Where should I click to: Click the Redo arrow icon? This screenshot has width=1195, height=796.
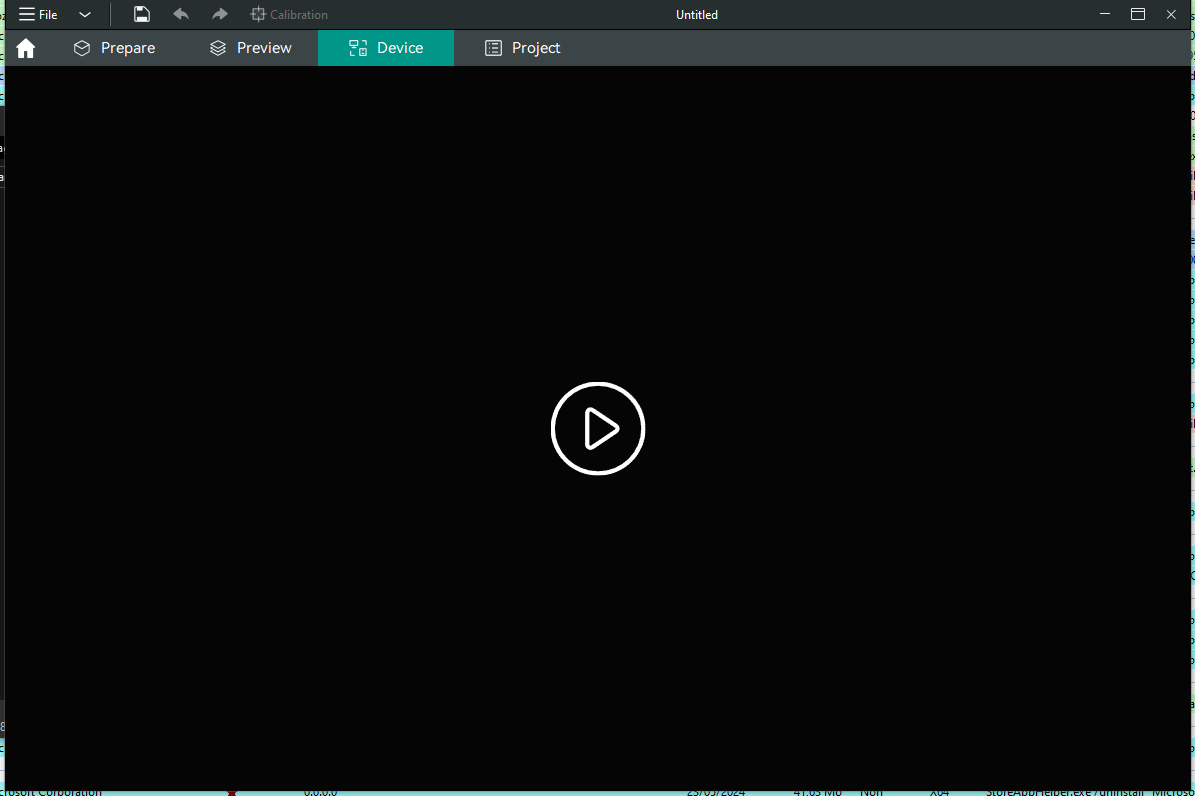tap(219, 14)
